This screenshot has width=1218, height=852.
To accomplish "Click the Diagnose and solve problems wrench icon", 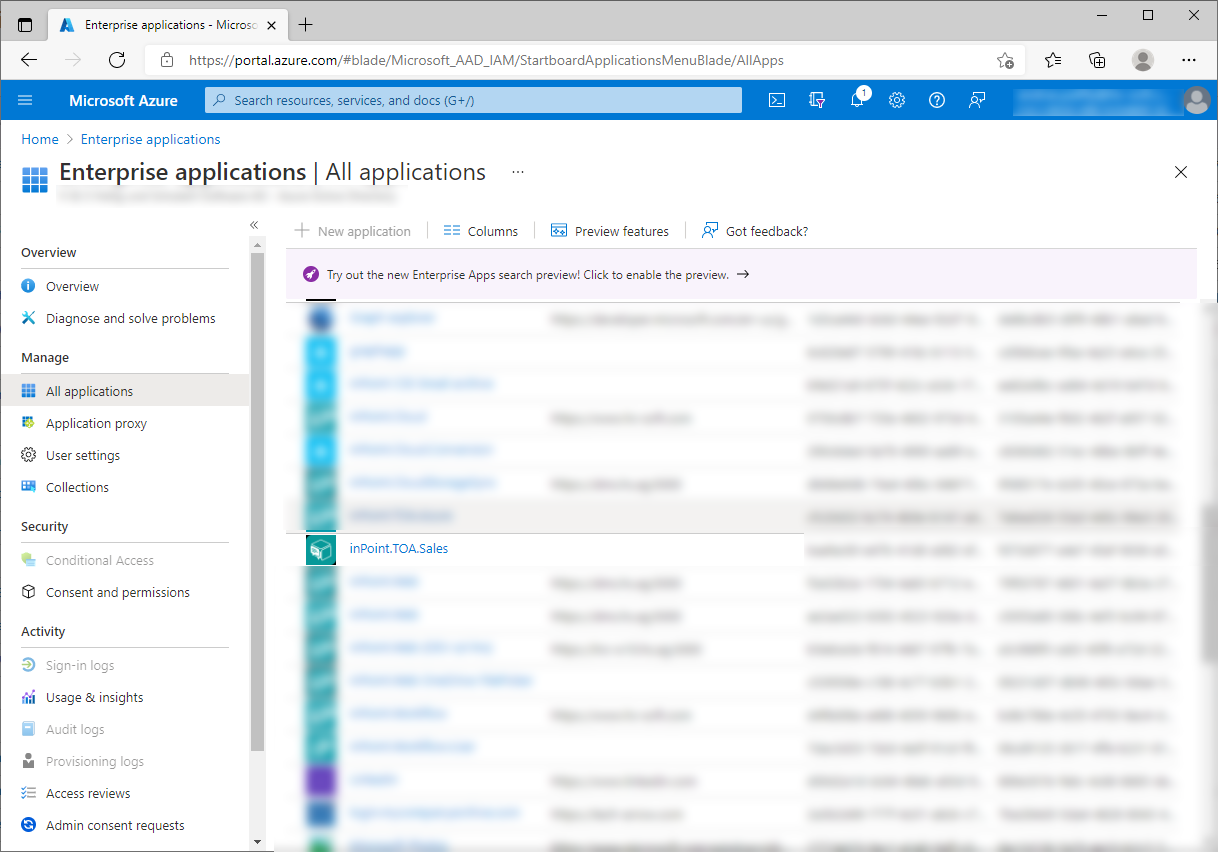I will (x=28, y=318).
